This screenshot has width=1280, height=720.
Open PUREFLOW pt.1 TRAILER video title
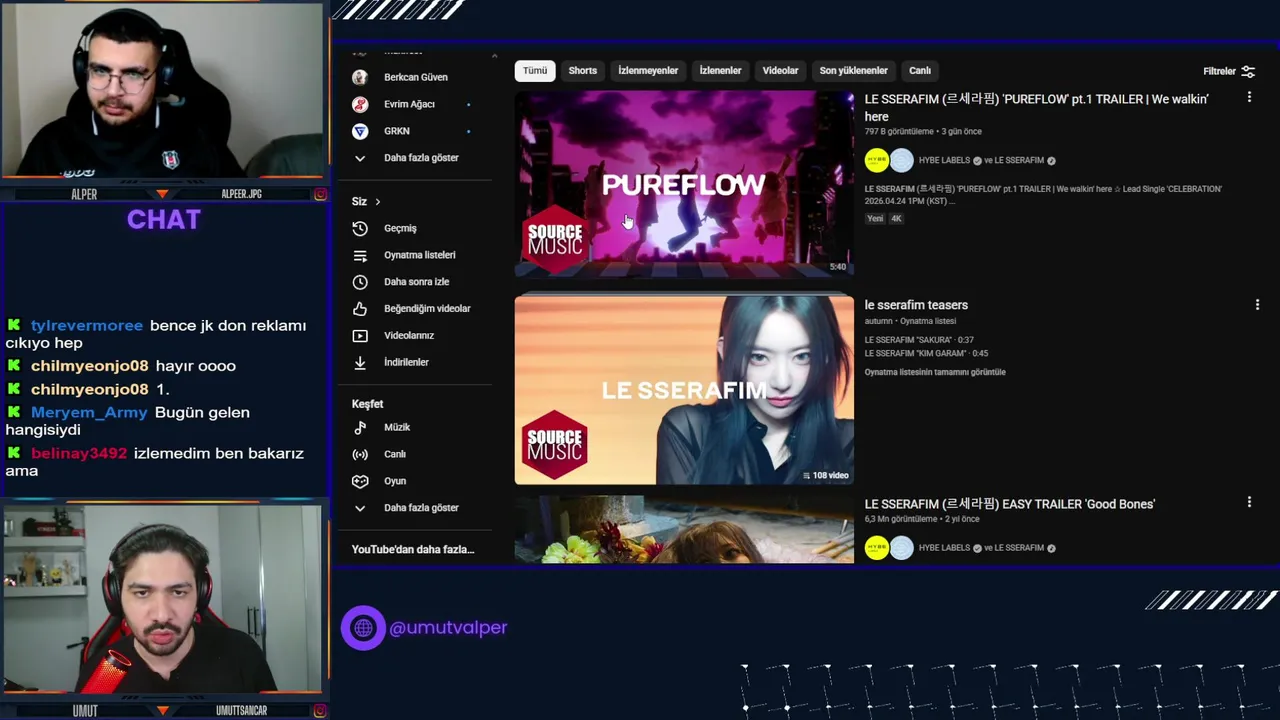coord(1037,108)
